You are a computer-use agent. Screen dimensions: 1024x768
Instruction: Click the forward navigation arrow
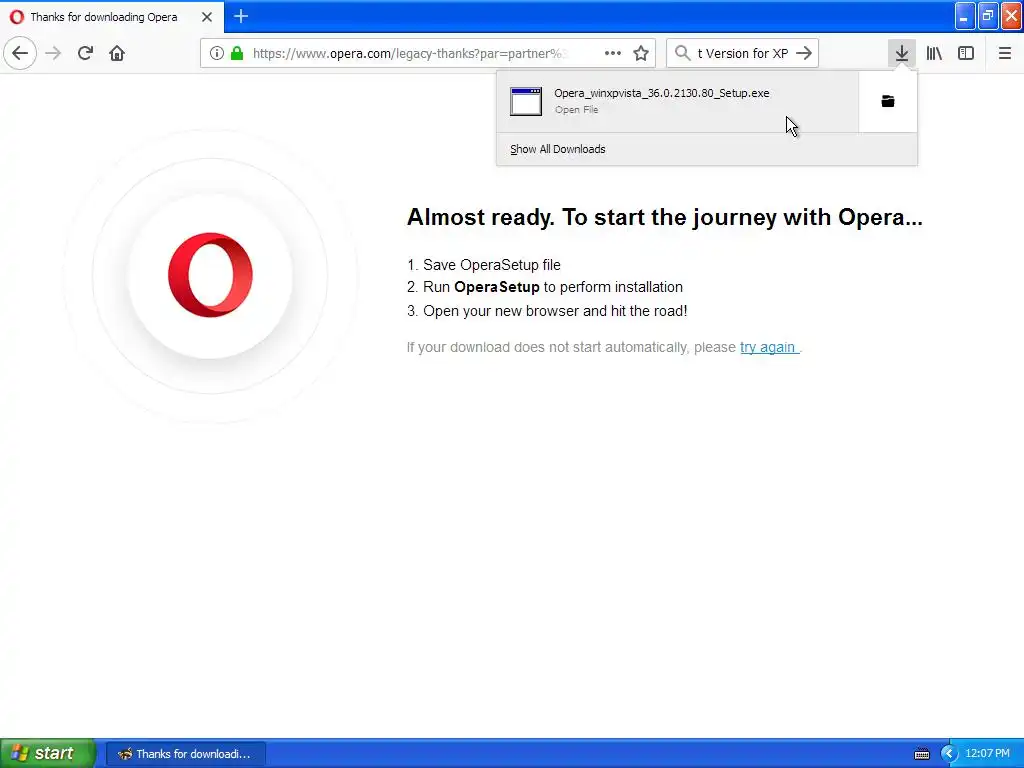coord(53,53)
